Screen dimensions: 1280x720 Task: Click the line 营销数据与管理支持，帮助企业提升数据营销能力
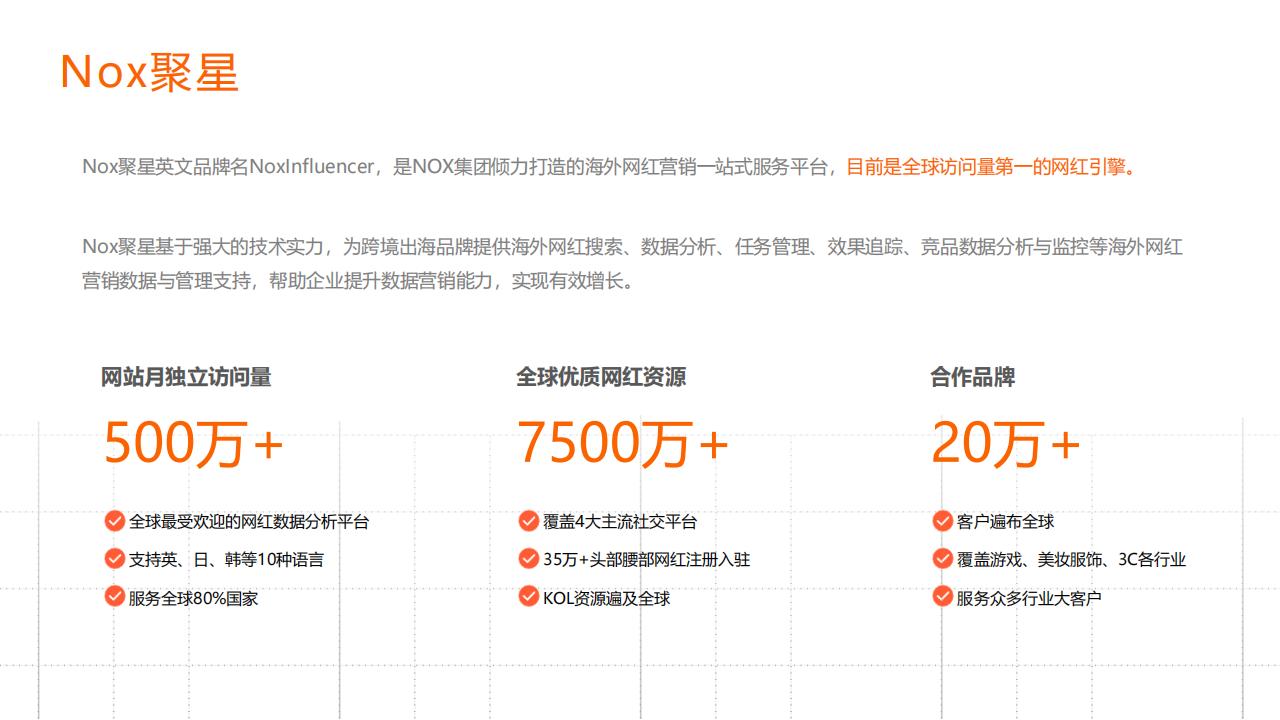pyautogui.click(x=358, y=280)
